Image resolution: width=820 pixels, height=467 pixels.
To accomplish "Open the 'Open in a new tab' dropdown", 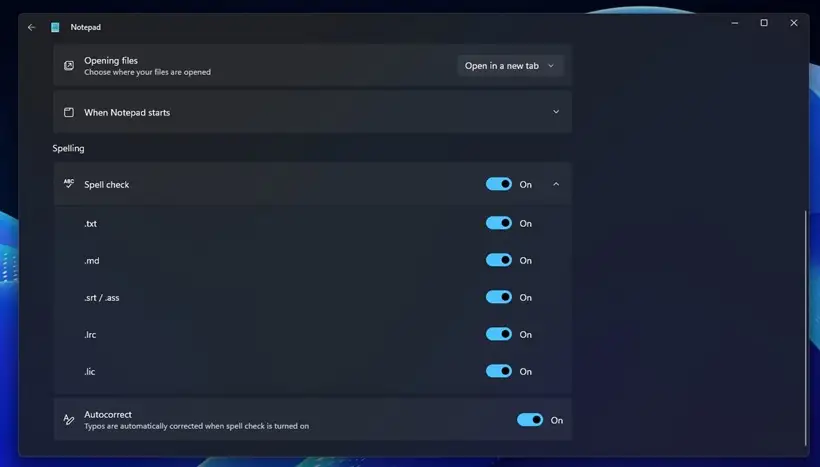I will [510, 66].
